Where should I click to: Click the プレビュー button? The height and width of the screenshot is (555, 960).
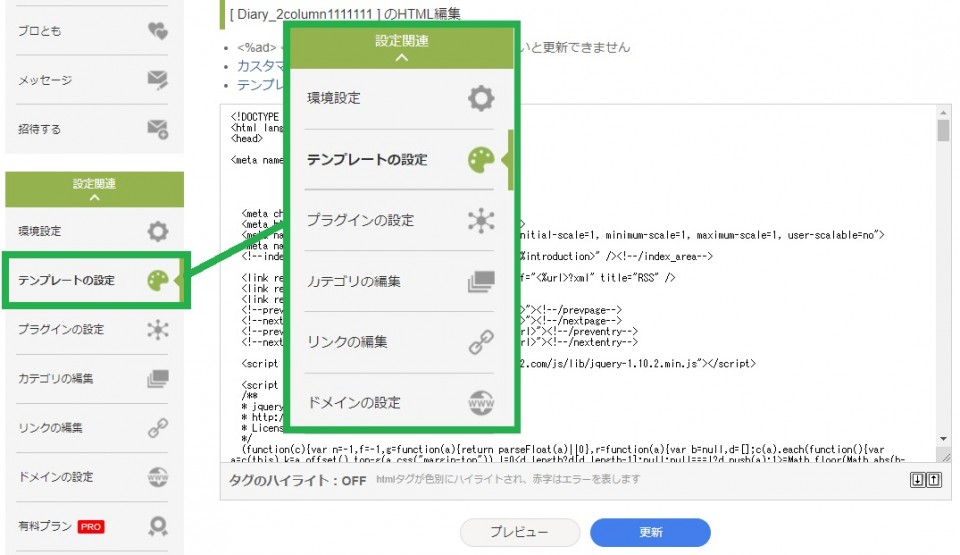click(x=519, y=532)
